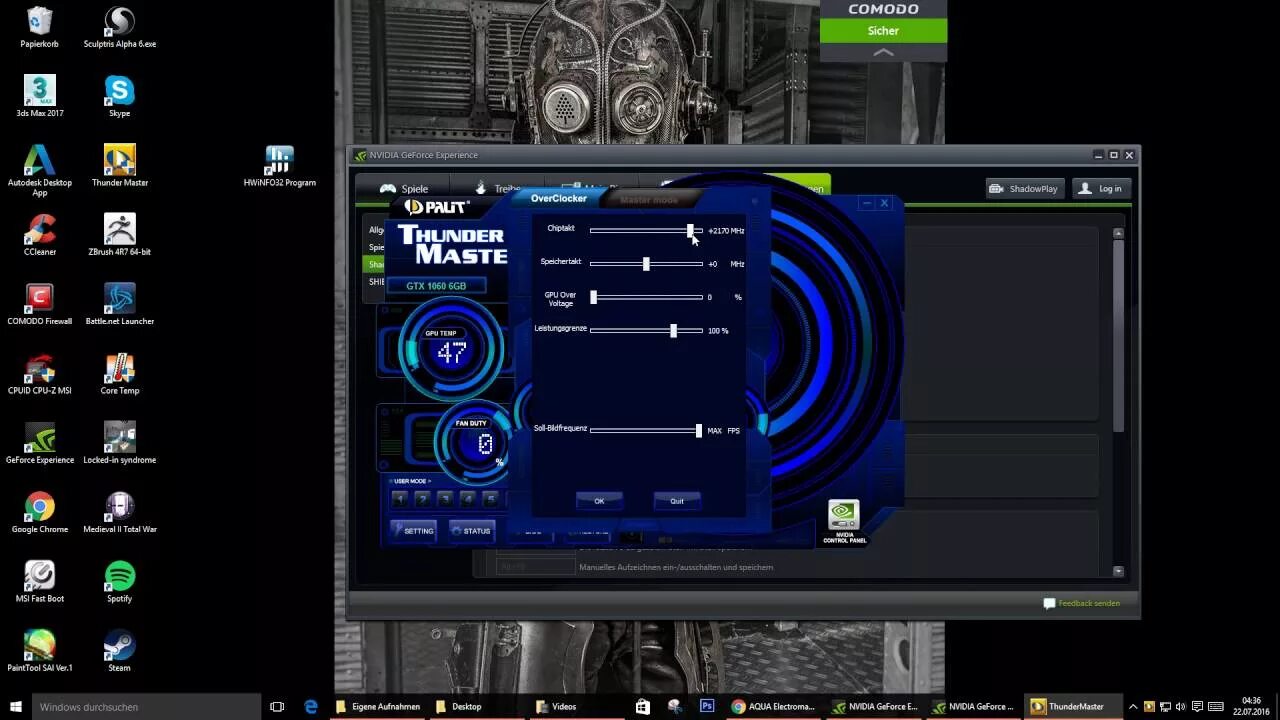Open ZBrush 4R7 64-bit shortcut
This screenshot has width=1280, height=720.
click(x=120, y=235)
